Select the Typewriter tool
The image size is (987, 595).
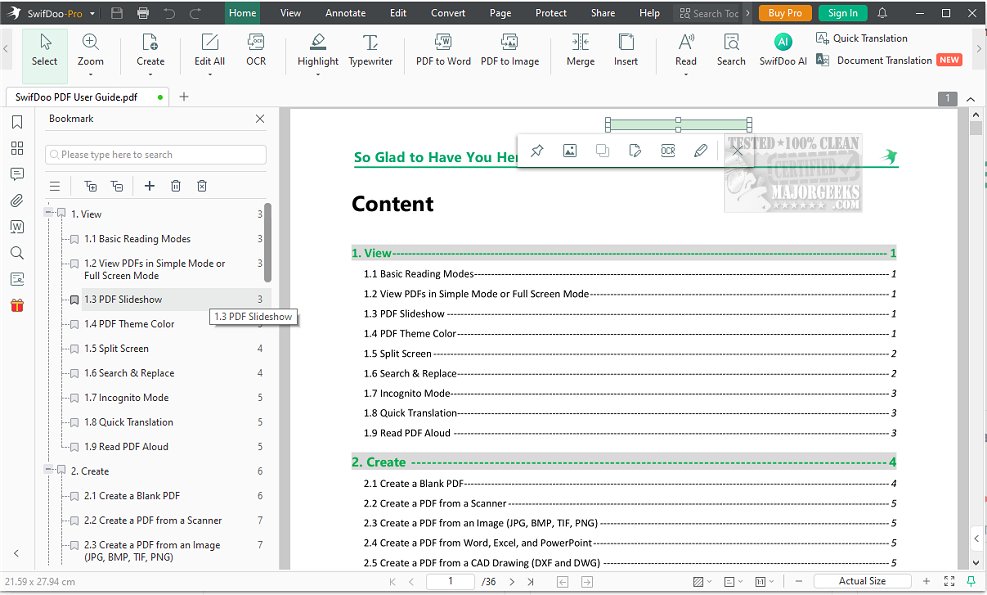click(x=370, y=48)
